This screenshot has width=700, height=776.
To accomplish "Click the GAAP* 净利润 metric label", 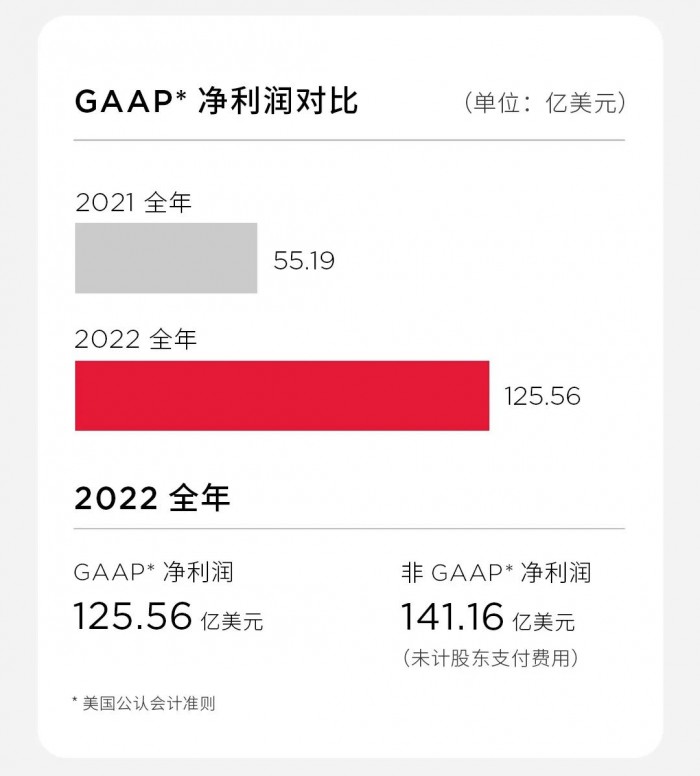I will pyautogui.click(x=153, y=573).
